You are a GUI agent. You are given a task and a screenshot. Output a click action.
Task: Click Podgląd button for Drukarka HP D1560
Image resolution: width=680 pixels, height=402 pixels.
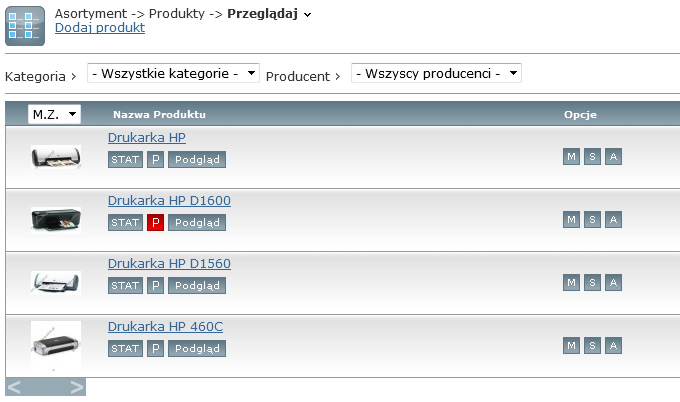197,285
